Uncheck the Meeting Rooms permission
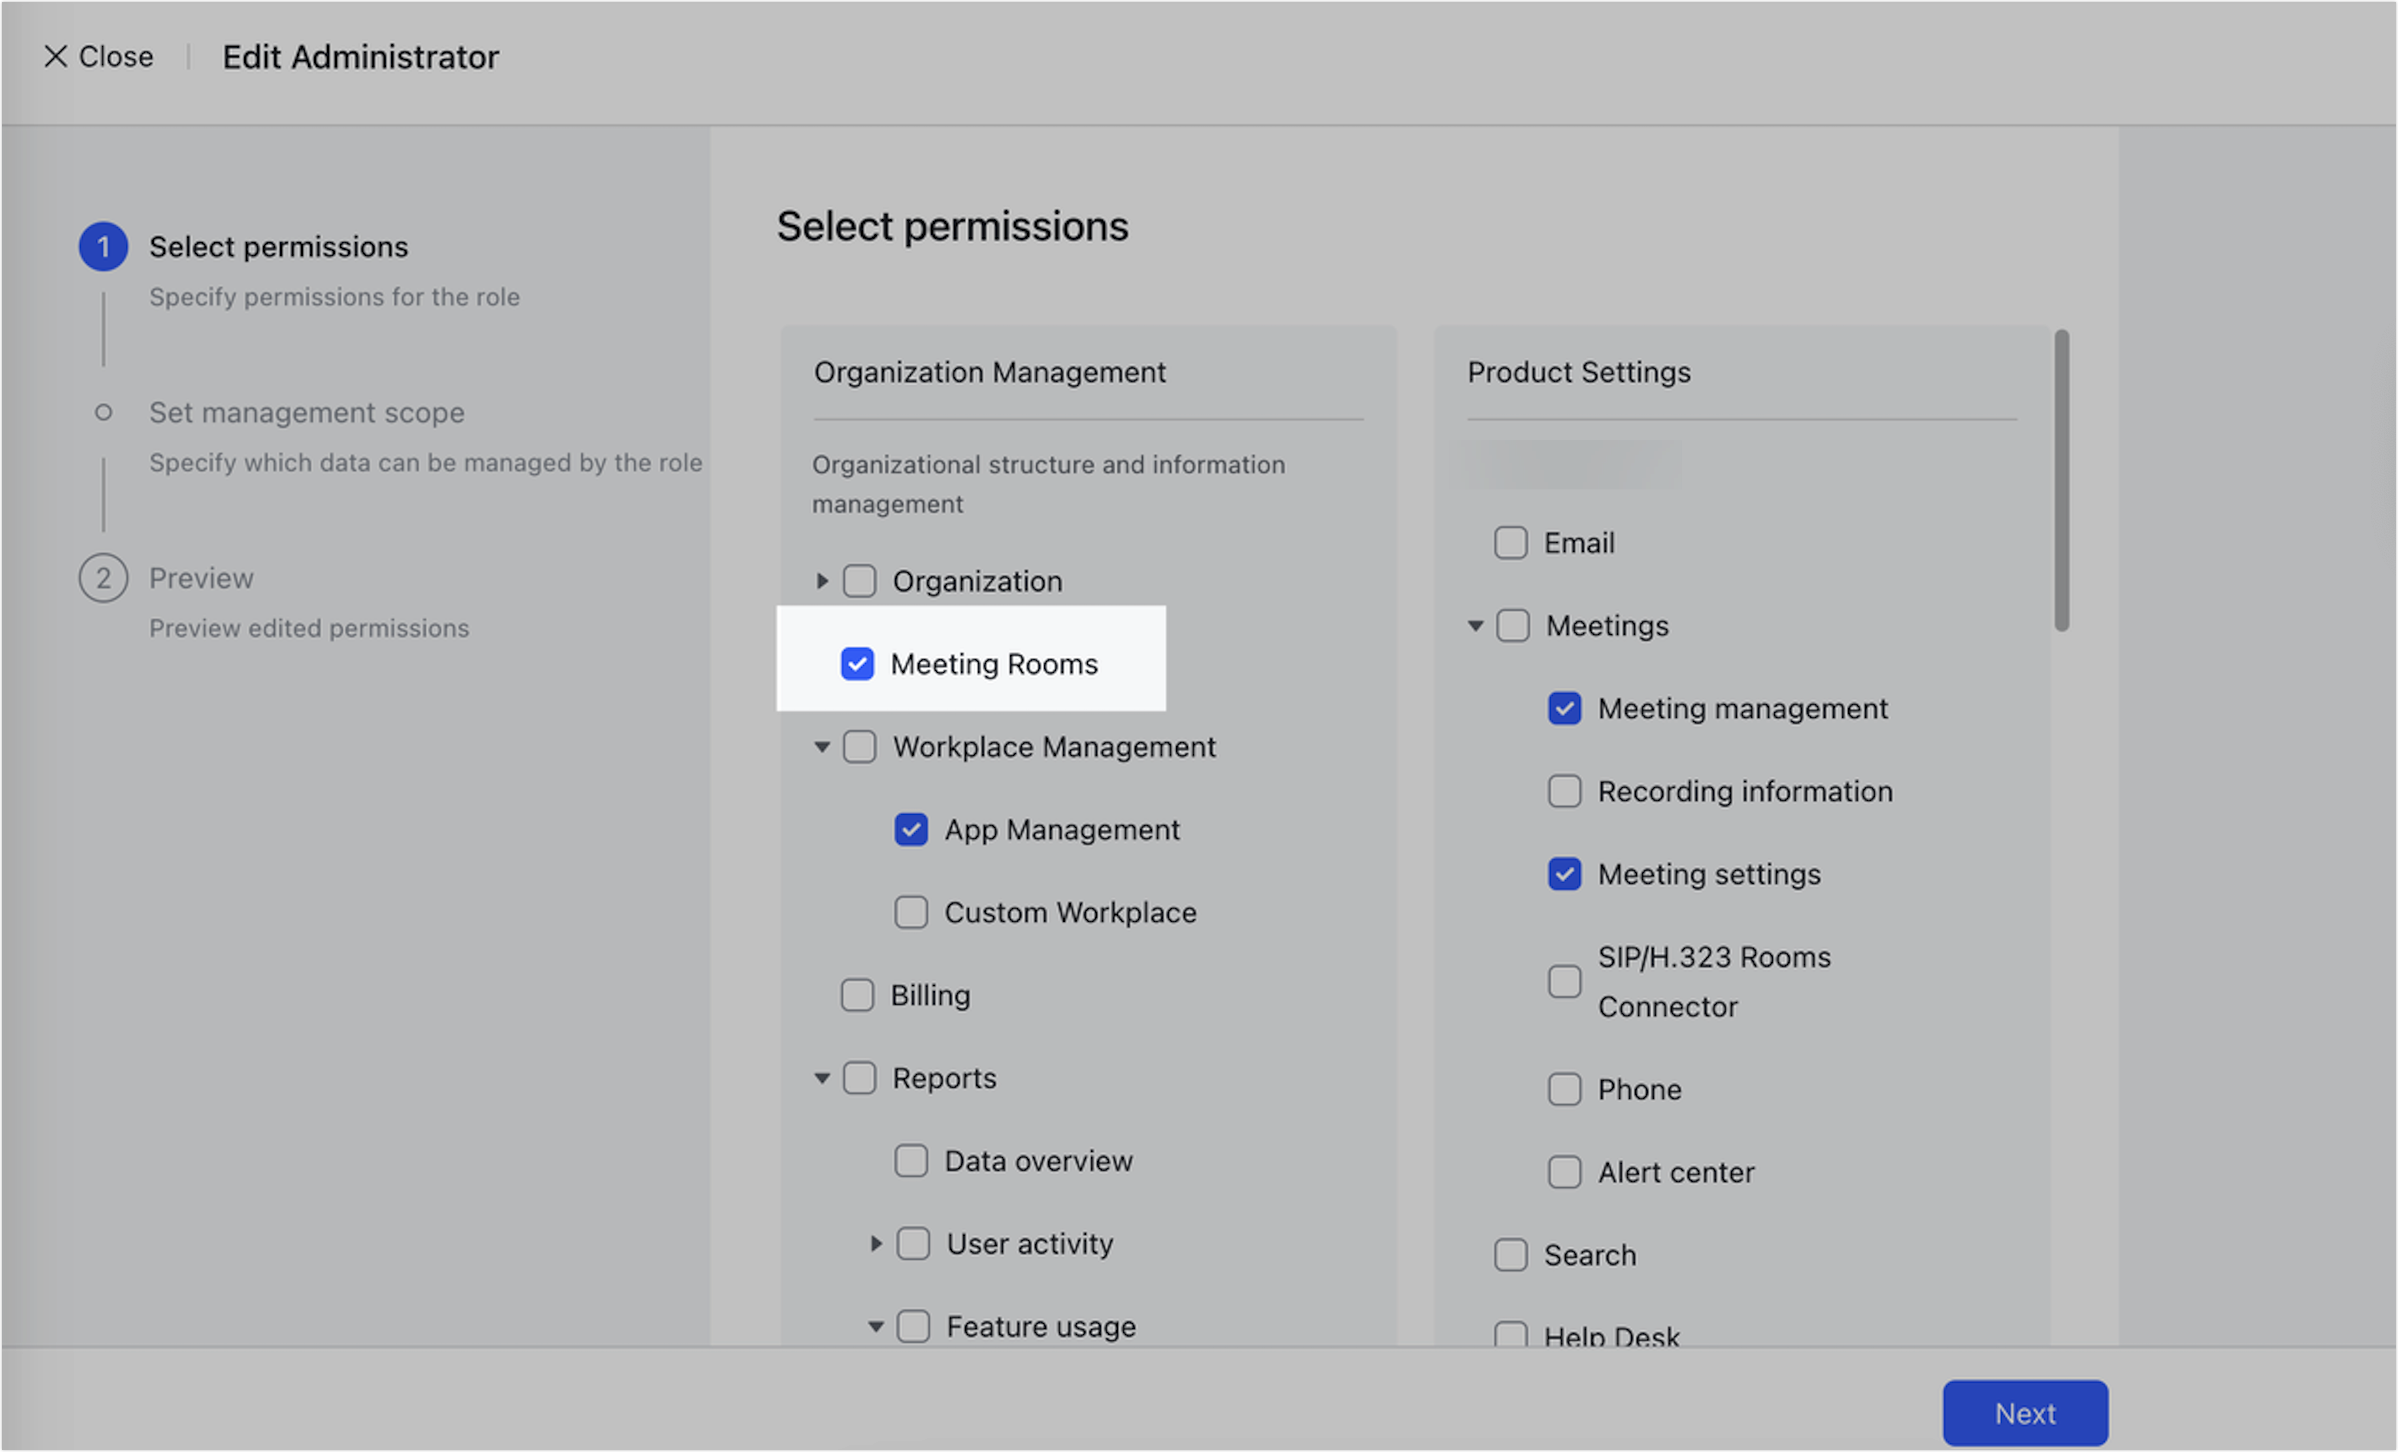This screenshot has width=2398, height=1452. point(857,663)
